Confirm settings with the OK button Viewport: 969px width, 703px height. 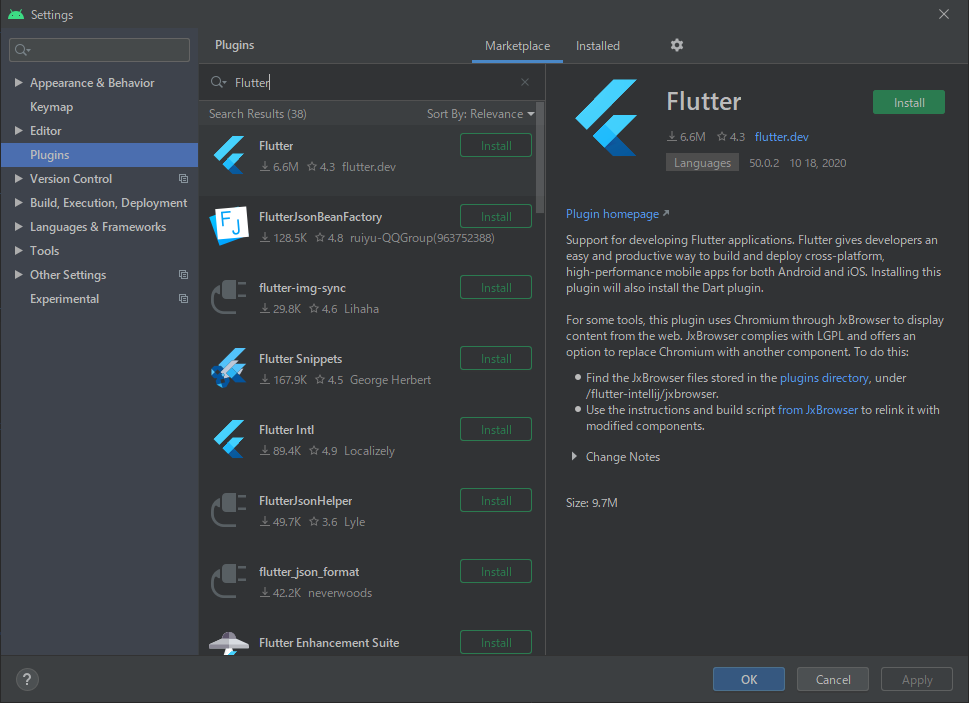click(748, 680)
